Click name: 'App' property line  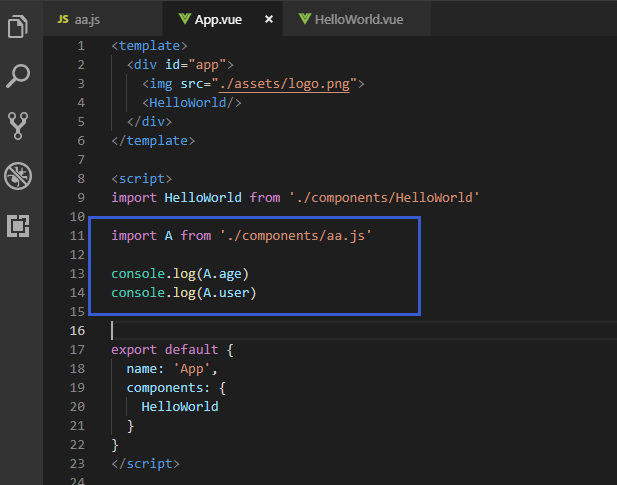[x=172, y=369]
